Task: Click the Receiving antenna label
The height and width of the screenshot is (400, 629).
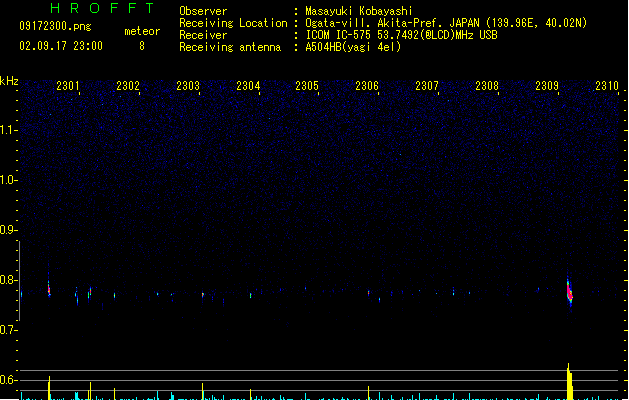Action: [230, 47]
